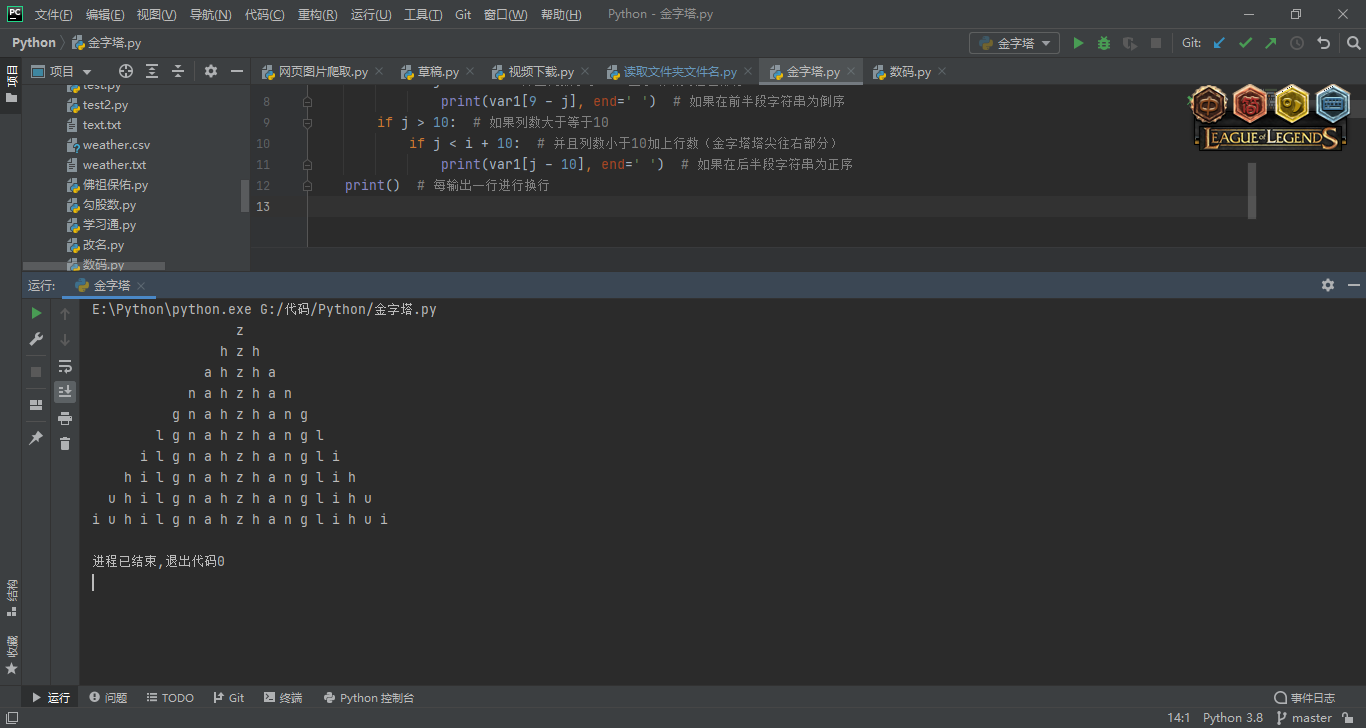Image resolution: width=1366 pixels, height=728 pixels.
Task: Pin the run tab with the pin icon
Action: (x=35, y=438)
